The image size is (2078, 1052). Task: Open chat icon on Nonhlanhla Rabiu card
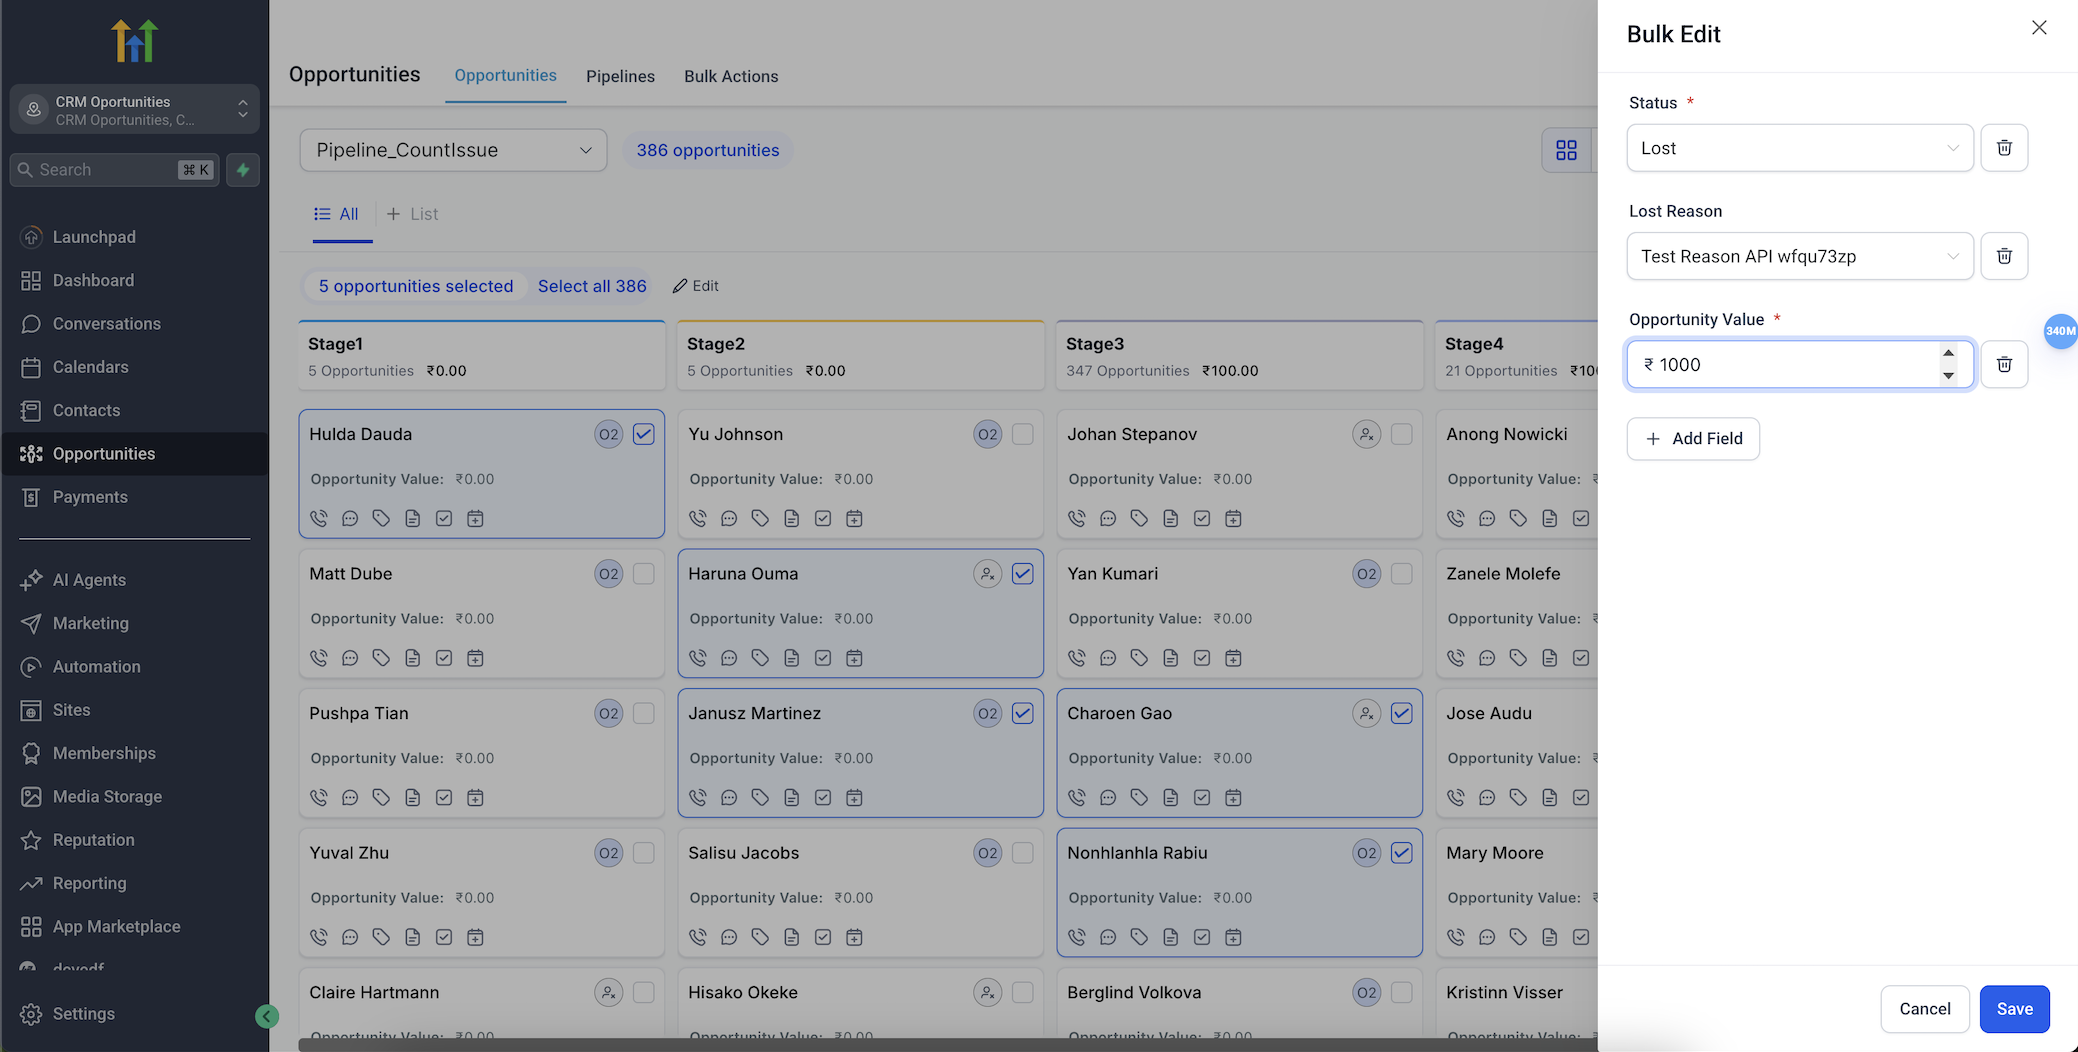click(x=1108, y=937)
